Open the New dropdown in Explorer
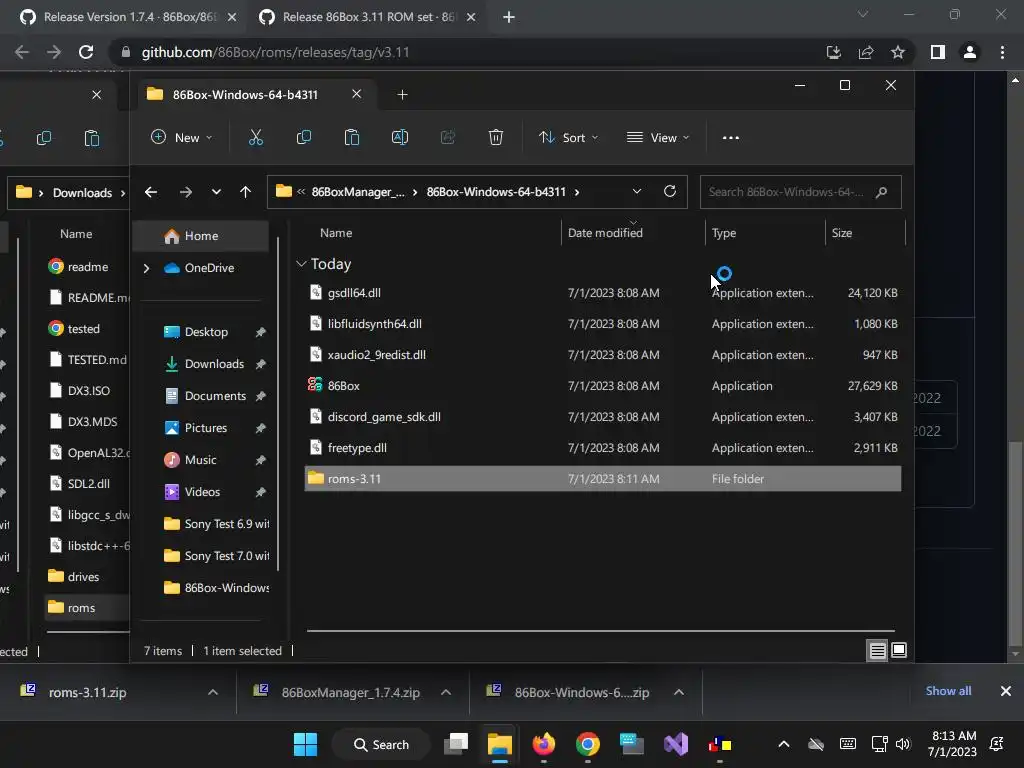The image size is (1024, 768). 182,138
